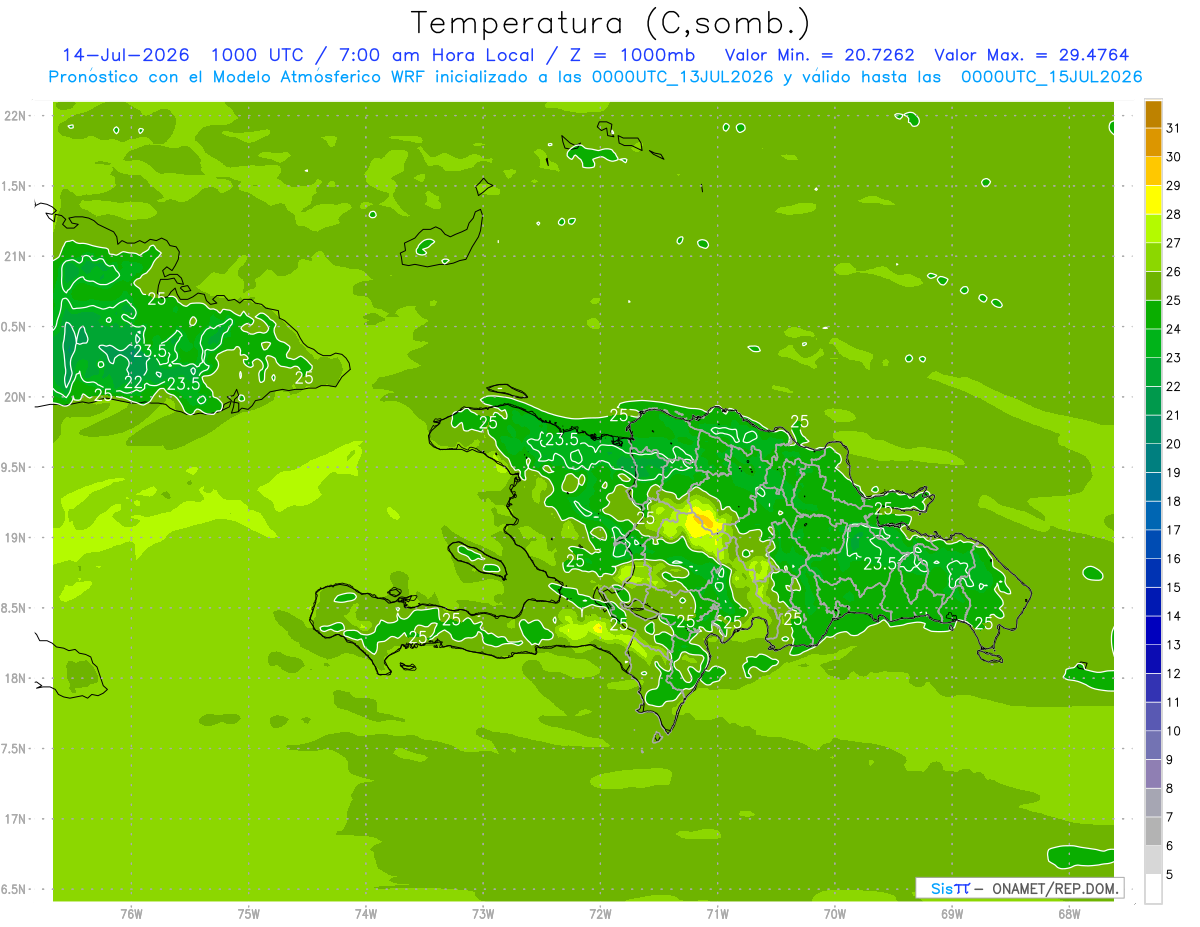Click the "ONAMET/REP.DOM." credit label
The image size is (1200, 927).
(x=1055, y=888)
